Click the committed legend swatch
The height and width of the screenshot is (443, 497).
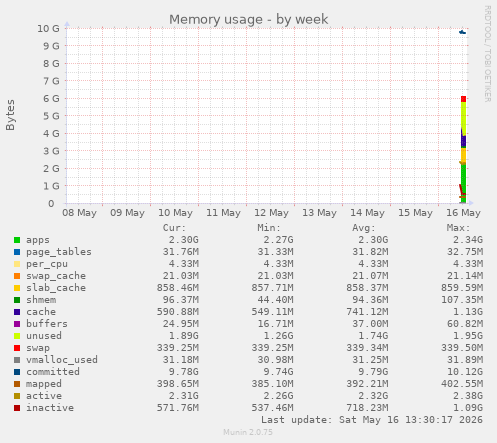click(x=17, y=372)
